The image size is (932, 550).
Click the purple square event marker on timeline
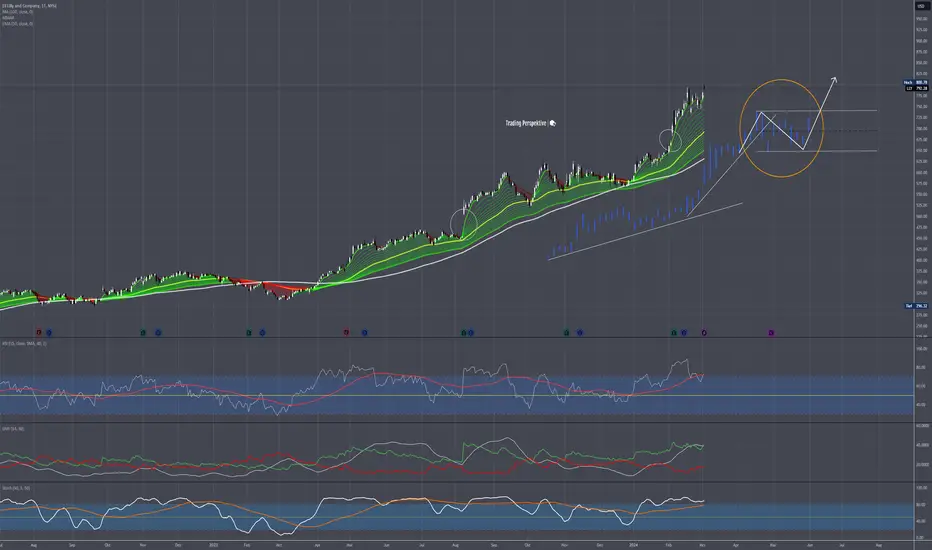771,333
